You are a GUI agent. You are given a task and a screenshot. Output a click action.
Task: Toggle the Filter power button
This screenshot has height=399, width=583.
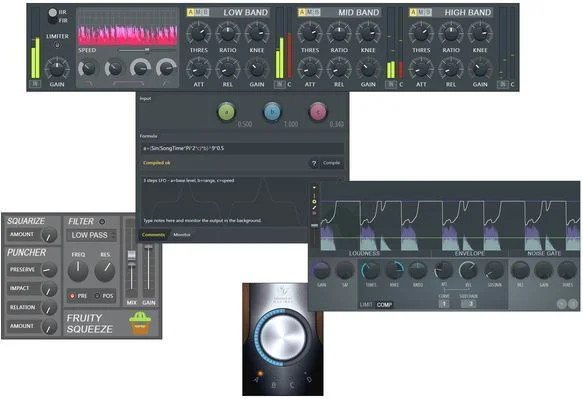tap(102, 222)
